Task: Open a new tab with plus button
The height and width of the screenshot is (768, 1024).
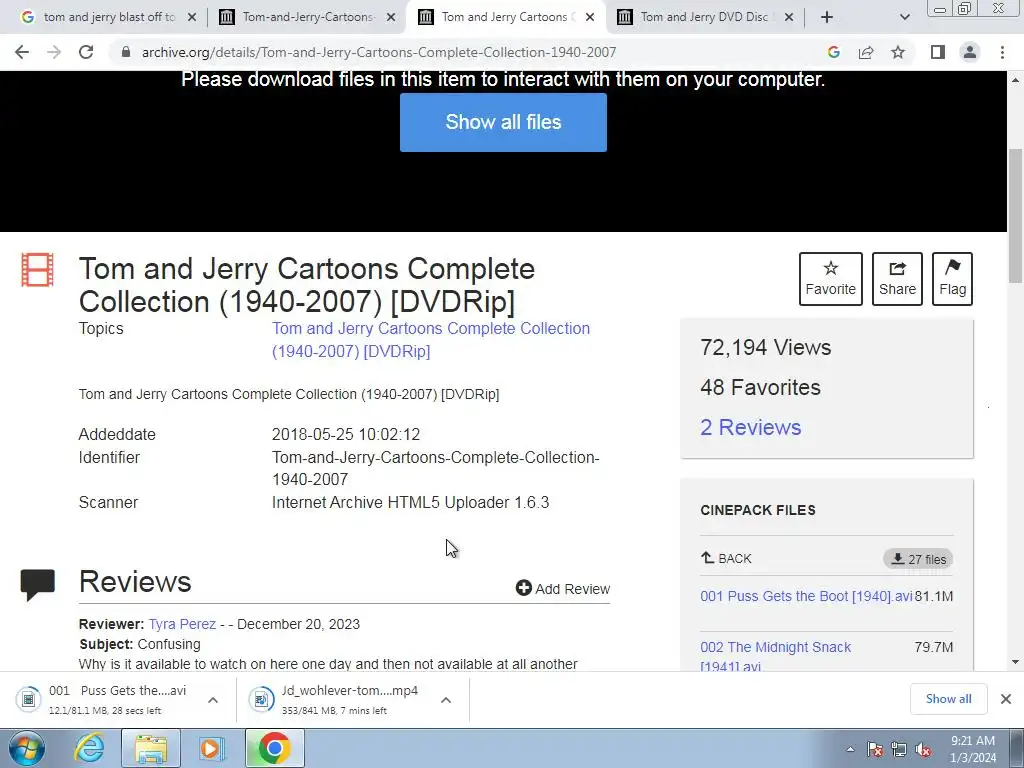Action: 827,18
